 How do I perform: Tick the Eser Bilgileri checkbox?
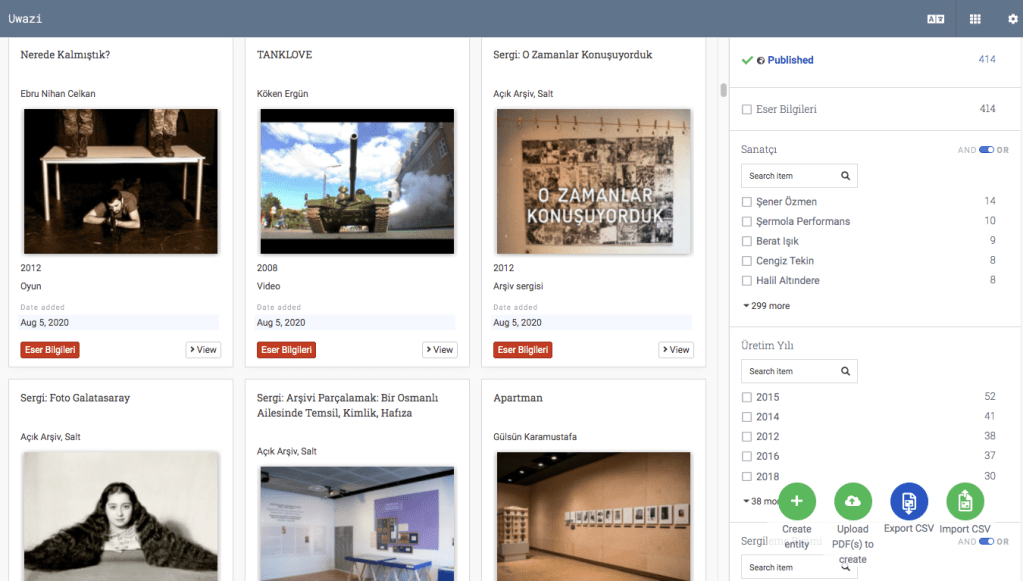(x=747, y=109)
